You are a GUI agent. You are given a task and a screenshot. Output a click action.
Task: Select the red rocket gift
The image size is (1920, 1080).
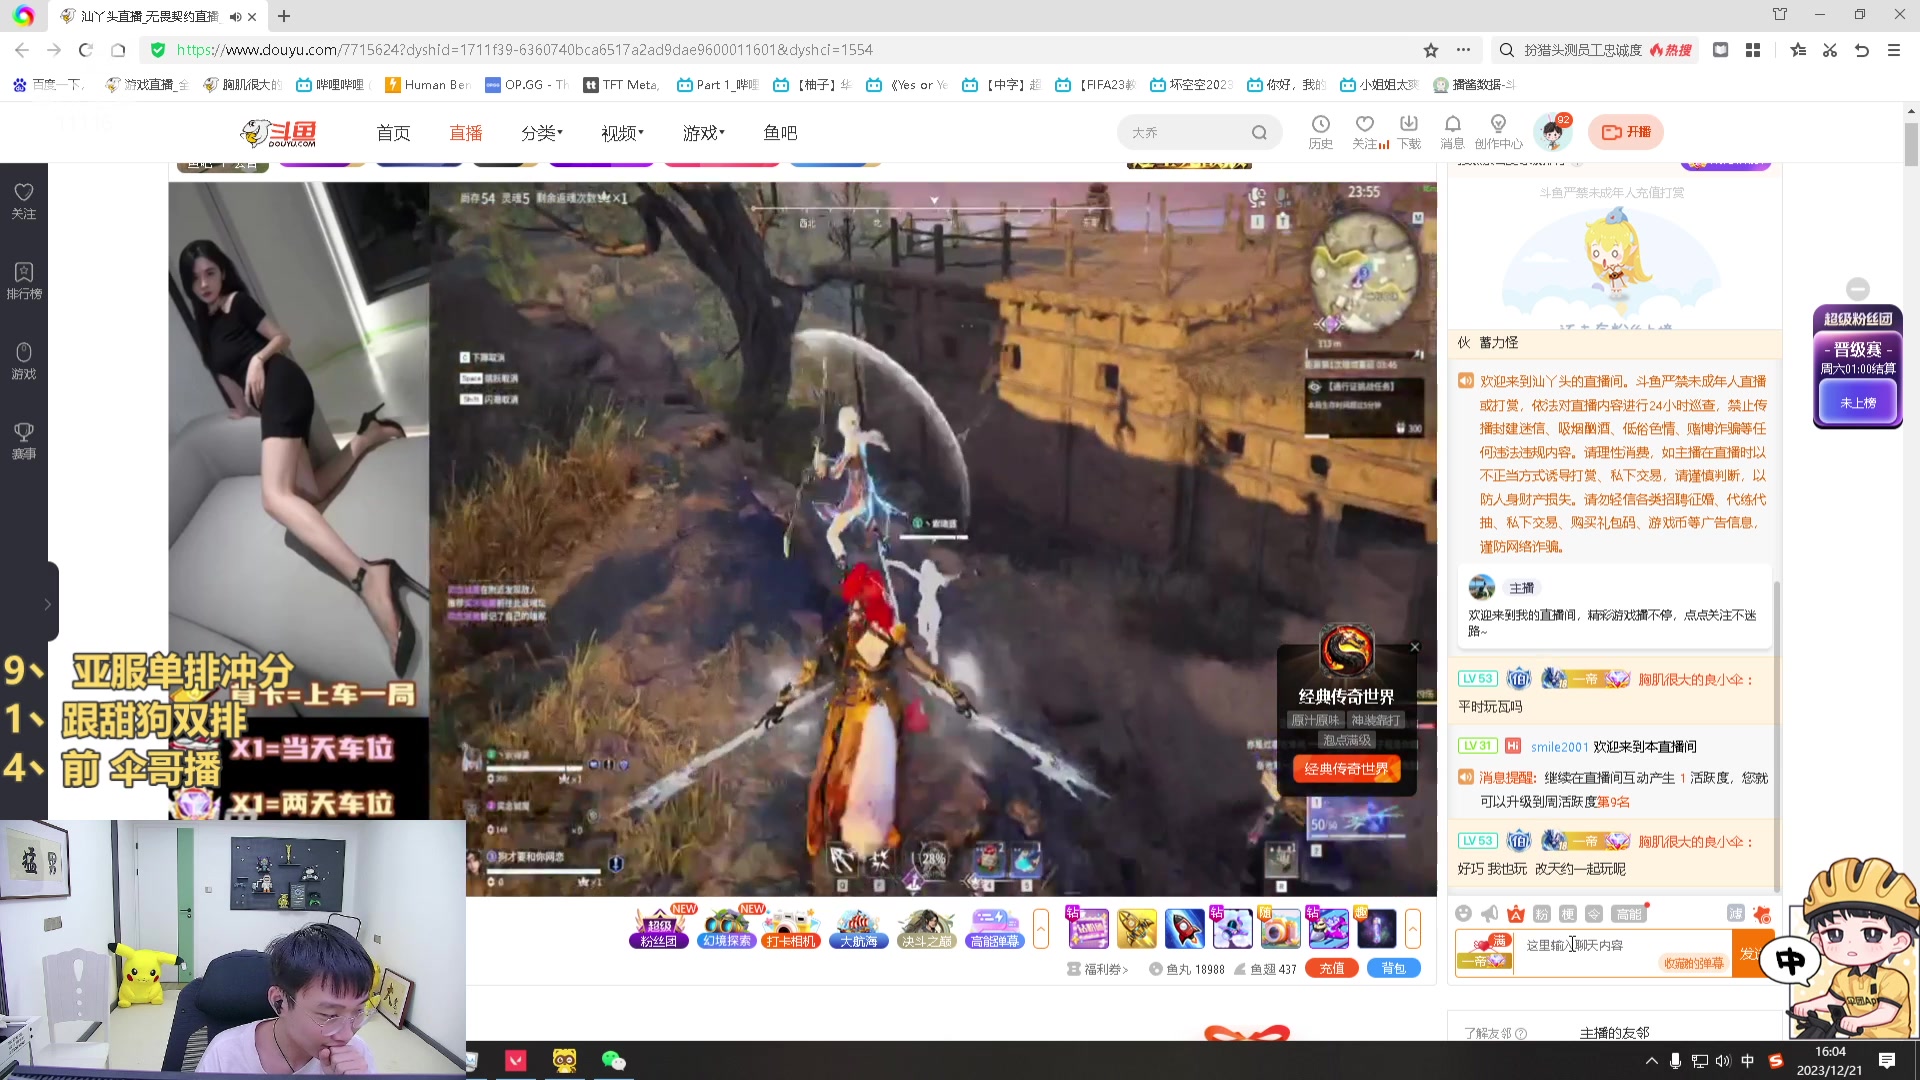[x=1184, y=928]
